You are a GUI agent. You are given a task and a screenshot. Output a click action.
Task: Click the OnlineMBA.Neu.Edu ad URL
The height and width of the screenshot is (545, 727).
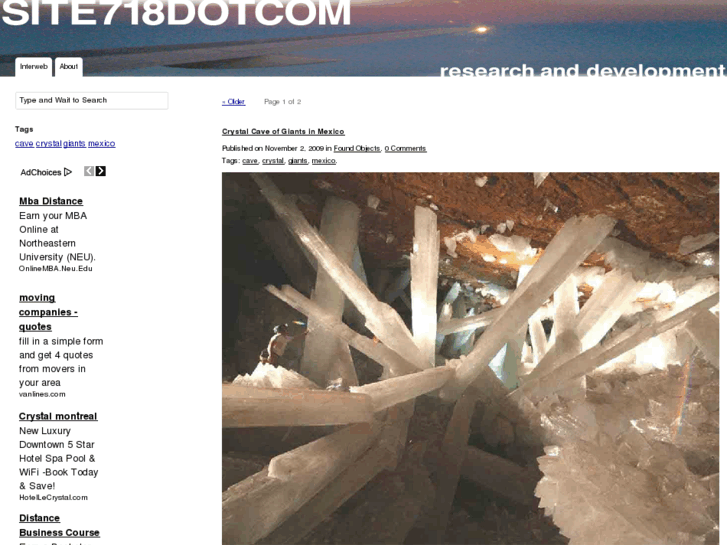pyautogui.click(x=56, y=269)
